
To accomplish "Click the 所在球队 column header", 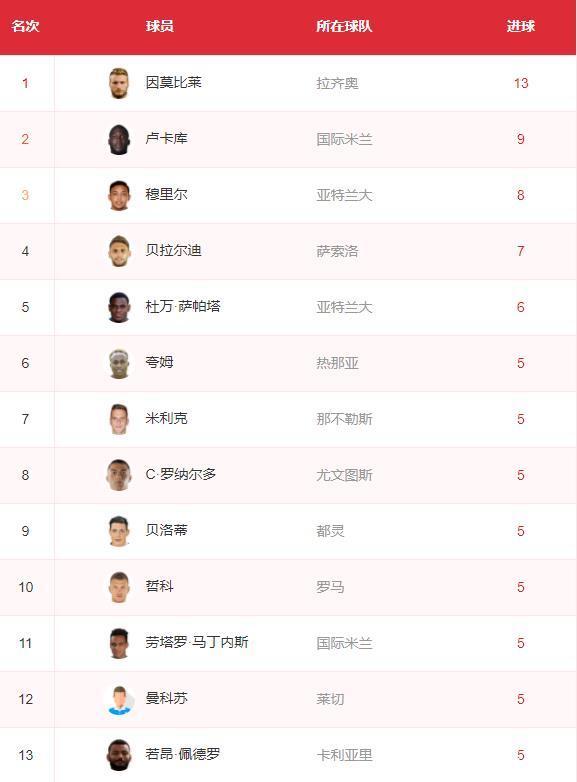I will (344, 26).
